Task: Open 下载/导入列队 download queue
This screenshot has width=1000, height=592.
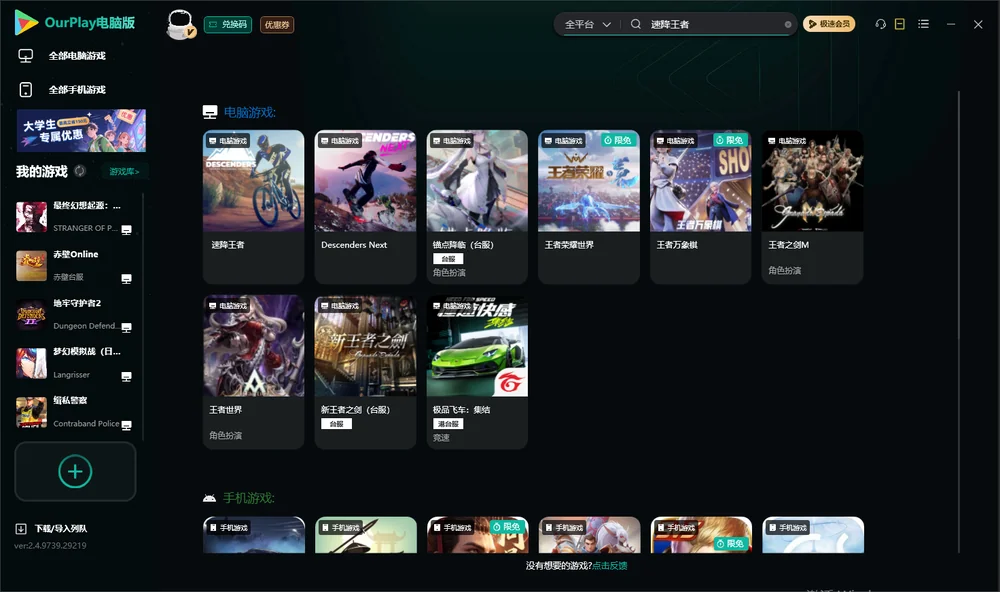Action: pyautogui.click(x=61, y=529)
